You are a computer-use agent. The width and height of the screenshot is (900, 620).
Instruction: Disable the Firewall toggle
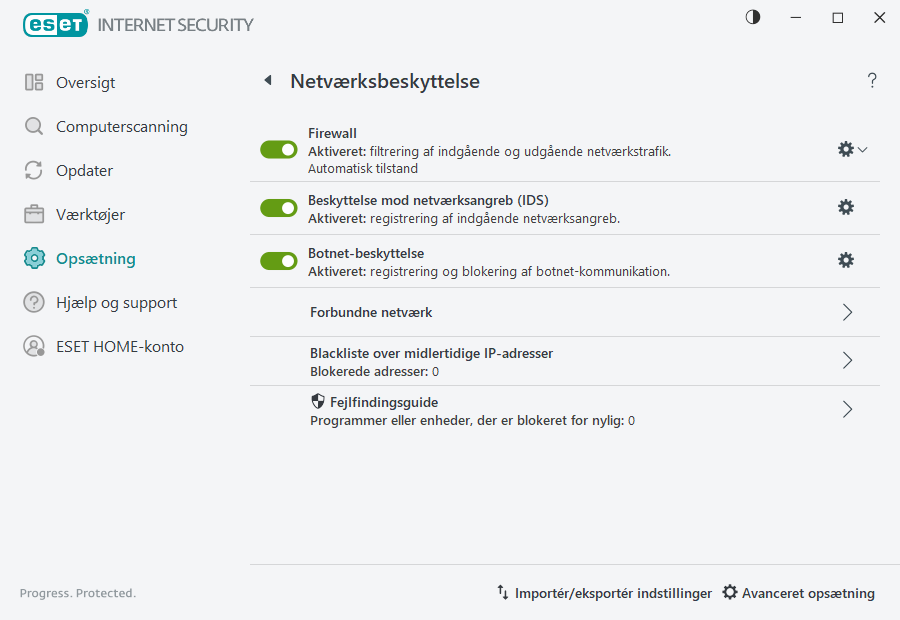[278, 149]
